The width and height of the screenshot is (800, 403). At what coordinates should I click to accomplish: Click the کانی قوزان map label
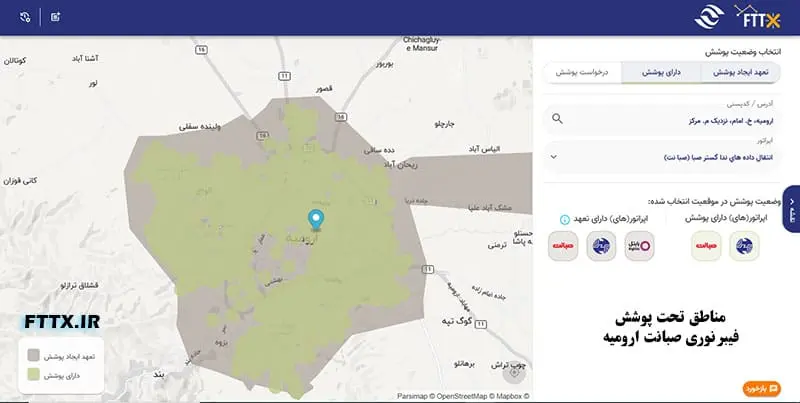coord(20,181)
